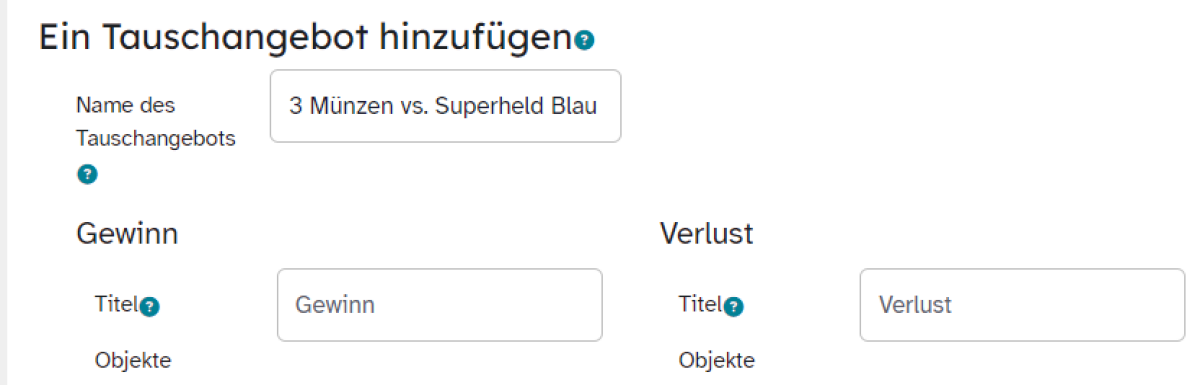Click the 'Objekte' label under Gewinn

tap(133, 360)
